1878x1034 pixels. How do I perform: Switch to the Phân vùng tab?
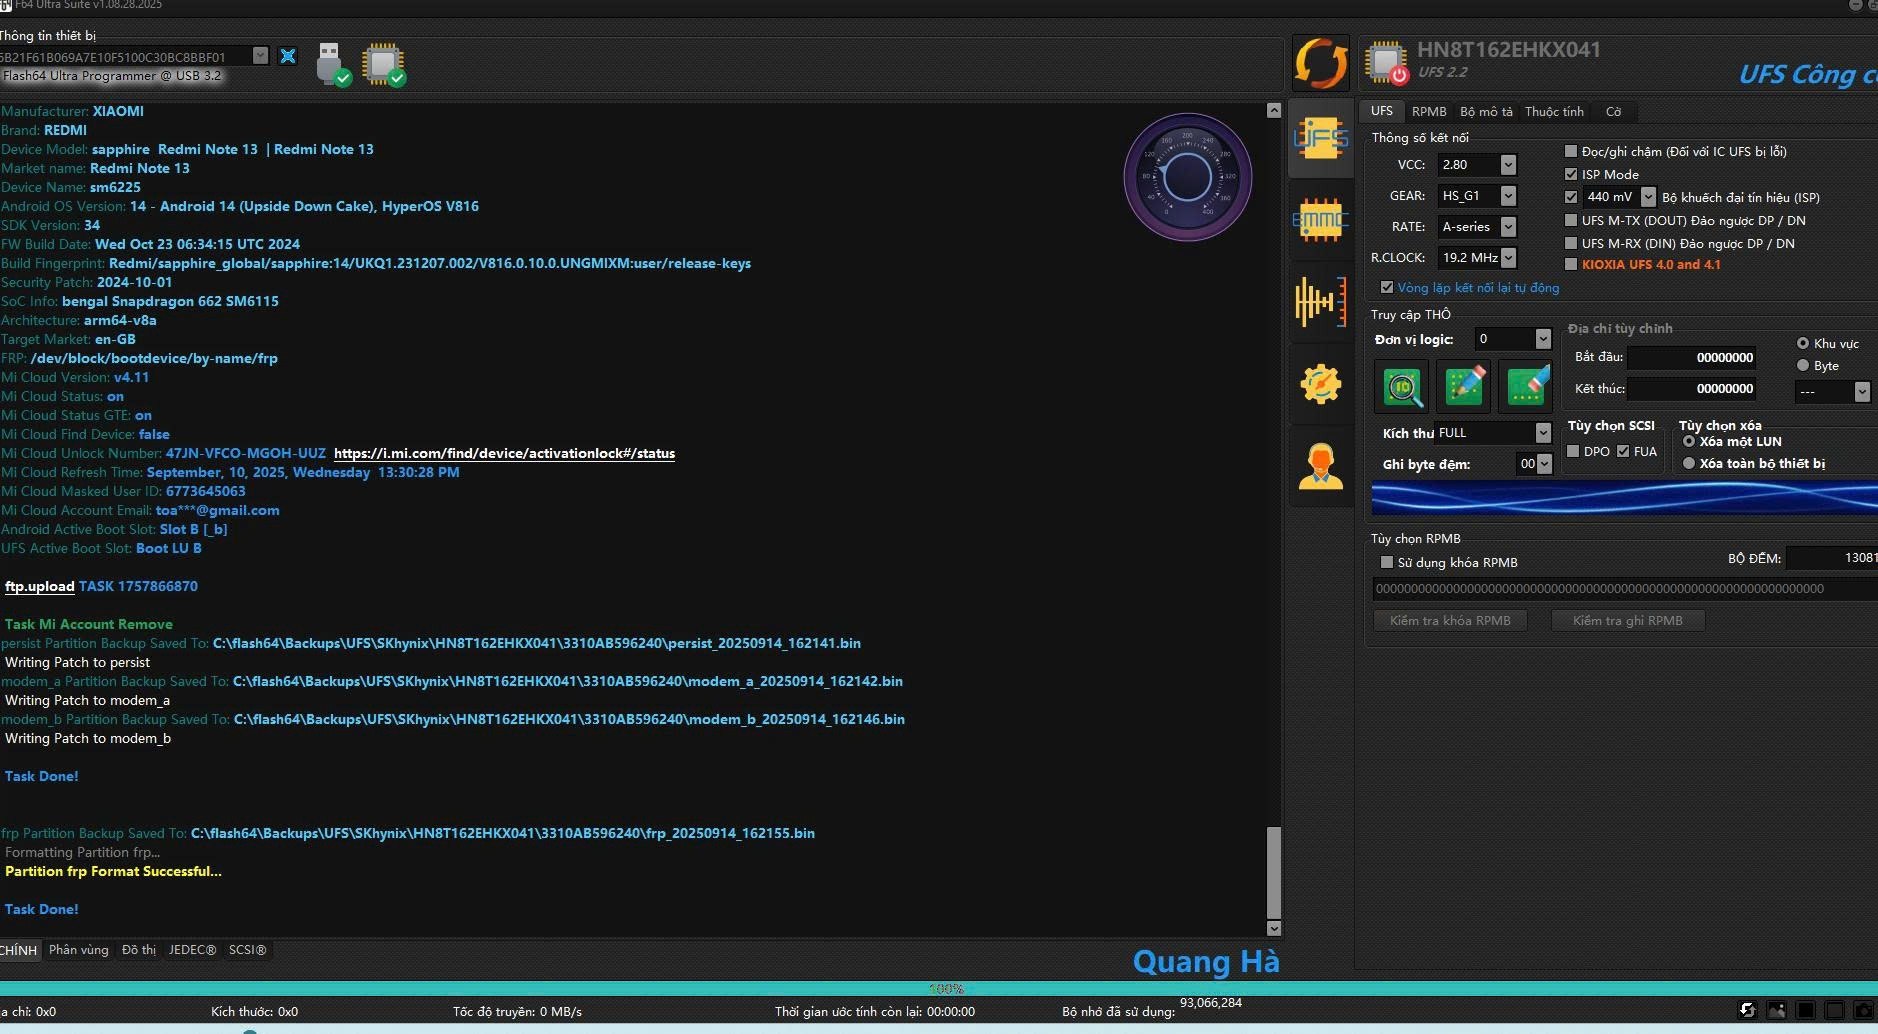click(79, 950)
